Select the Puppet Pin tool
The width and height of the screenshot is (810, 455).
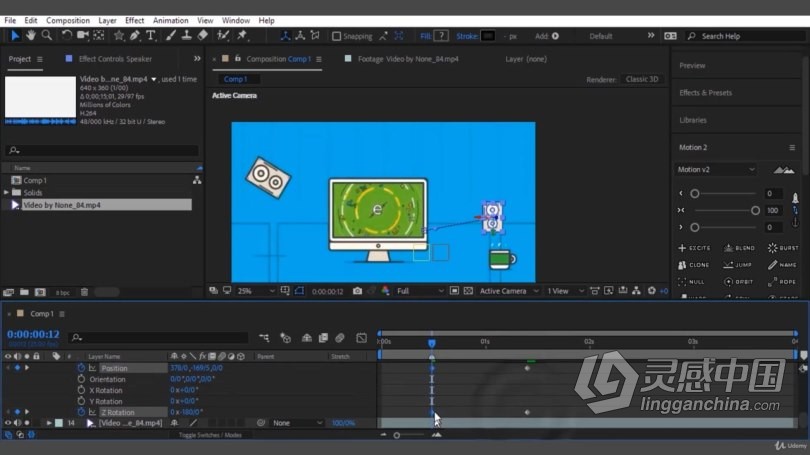(242, 35)
